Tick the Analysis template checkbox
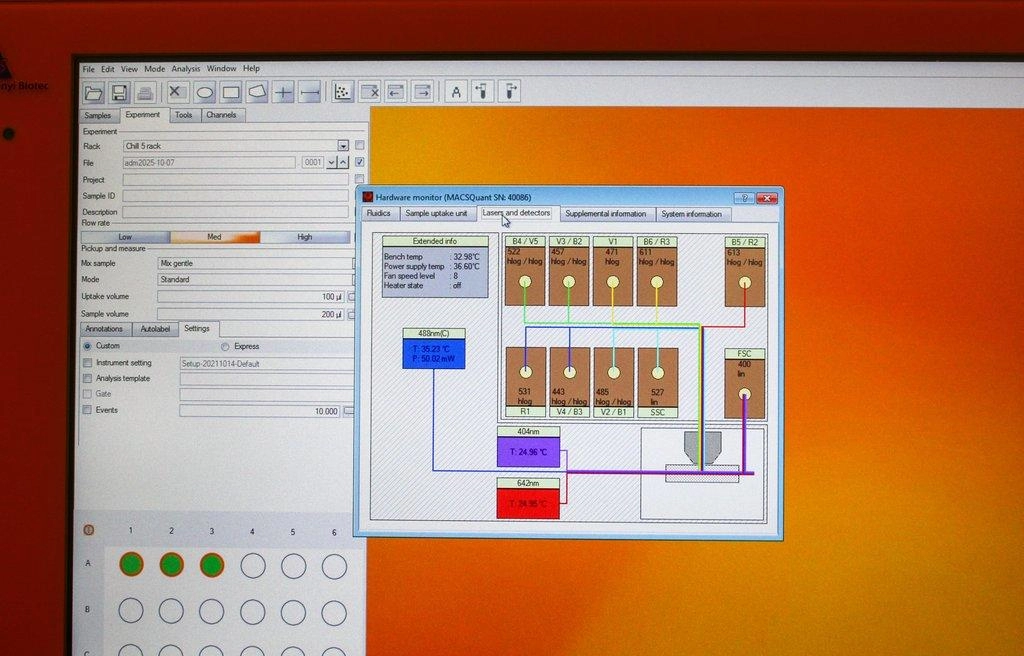This screenshot has height=656, width=1024. (x=88, y=379)
